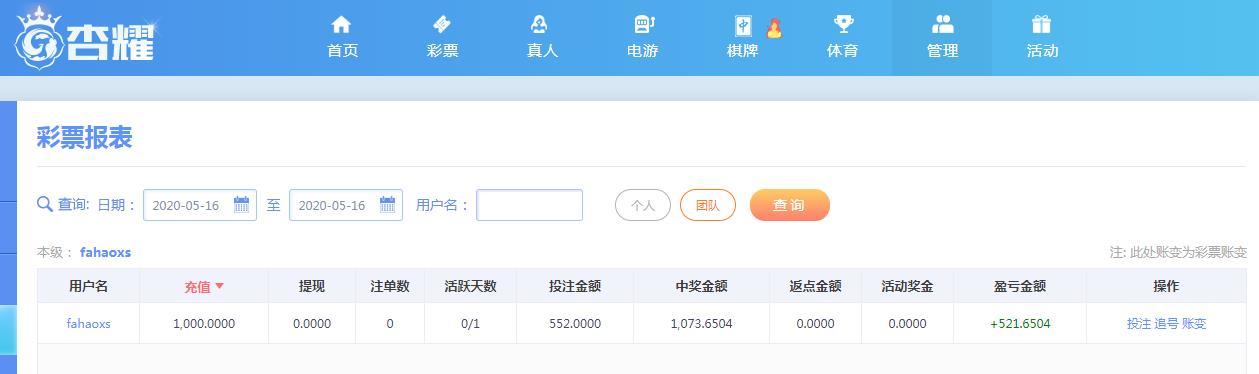Open fahaoxs username in table row

pos(88,323)
